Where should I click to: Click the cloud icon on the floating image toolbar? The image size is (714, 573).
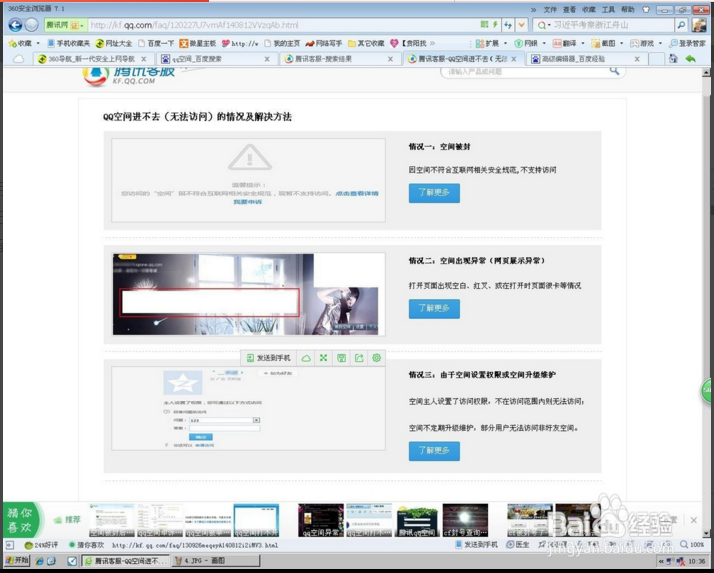coord(306,358)
